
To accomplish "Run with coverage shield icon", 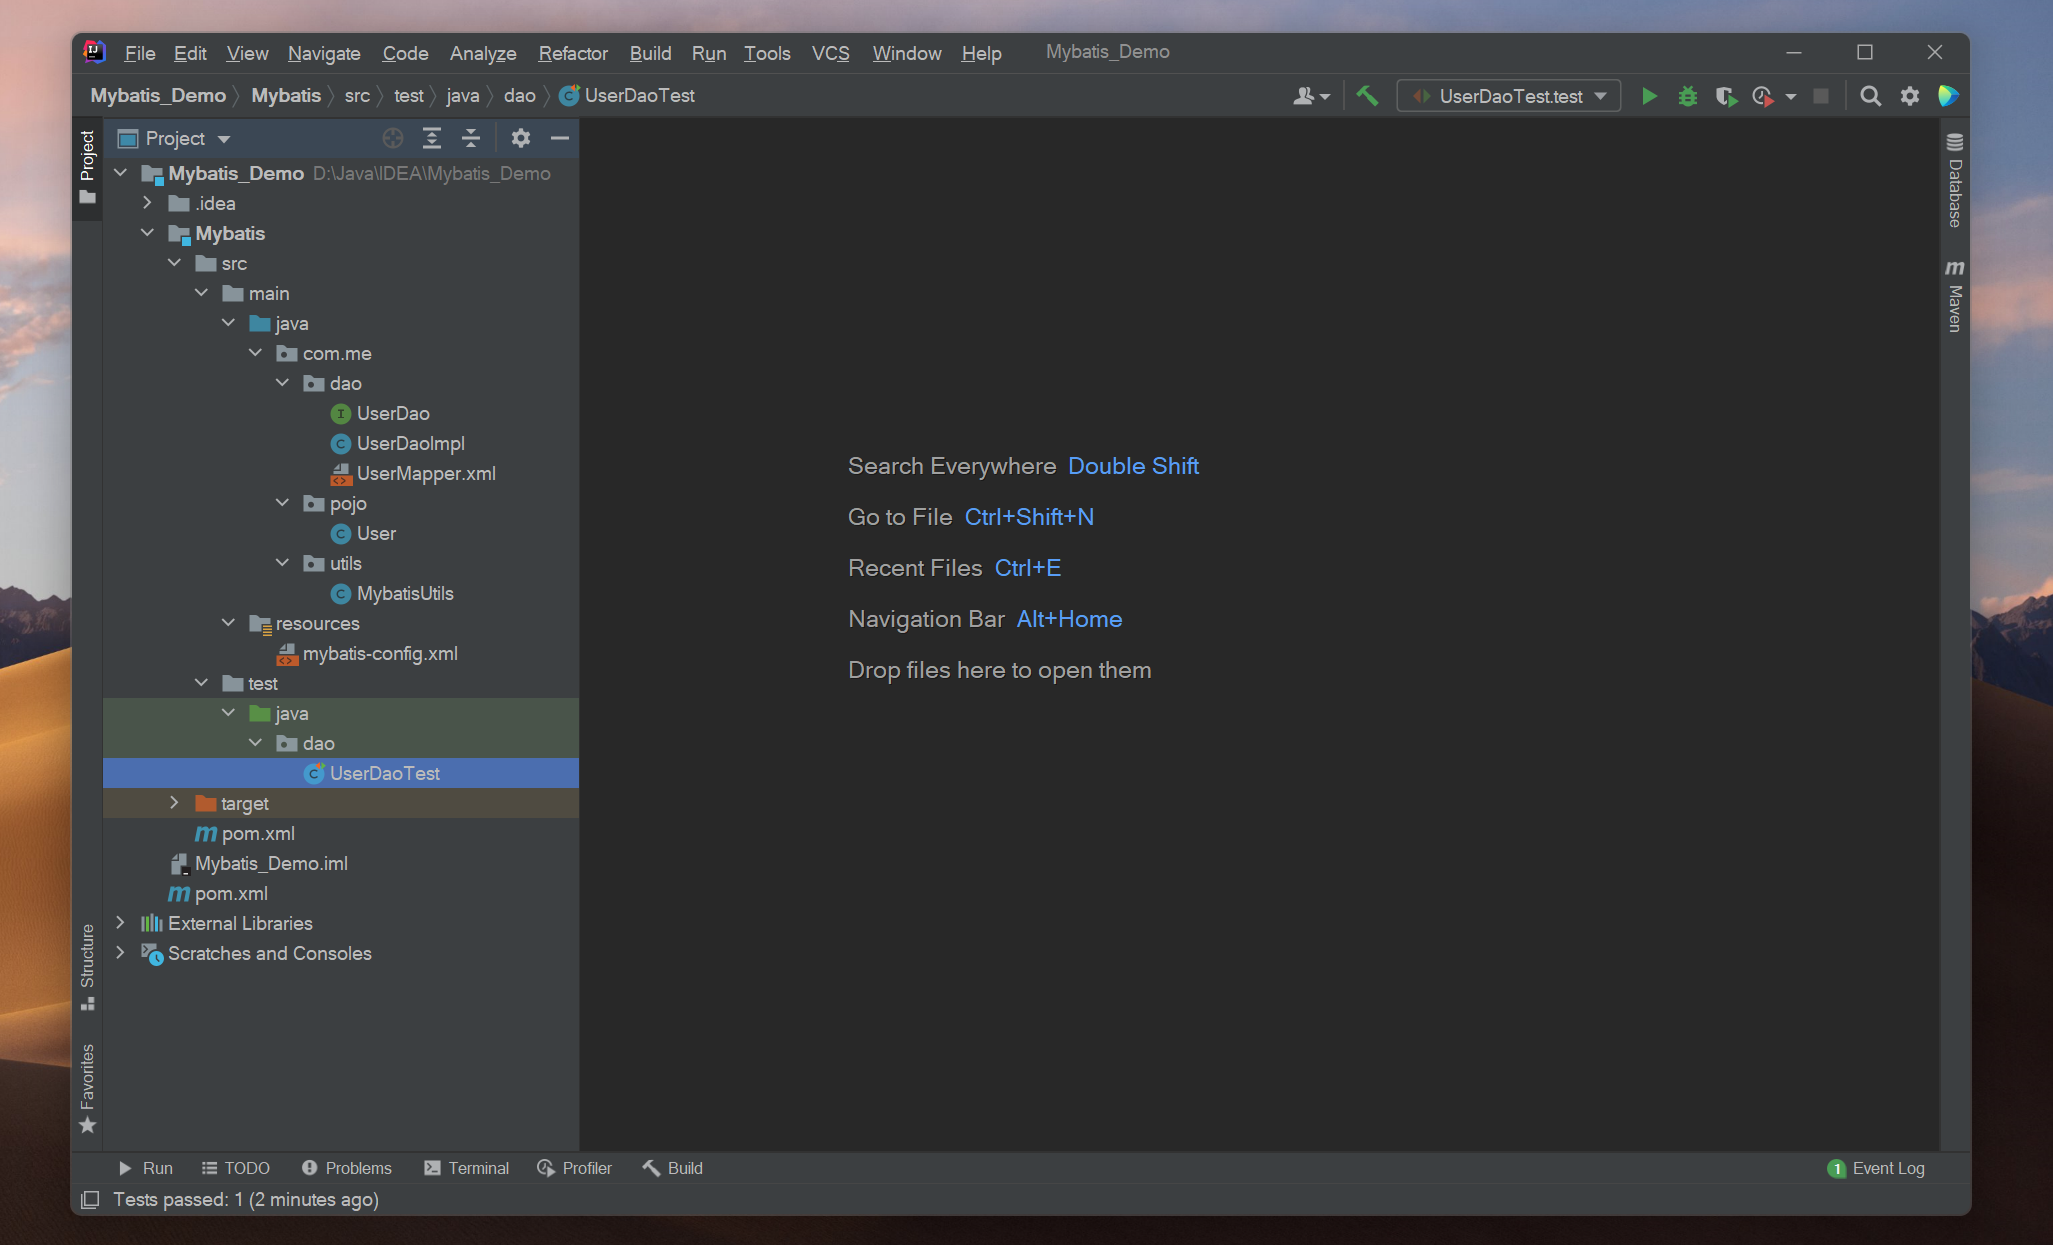I will pyautogui.click(x=1725, y=96).
